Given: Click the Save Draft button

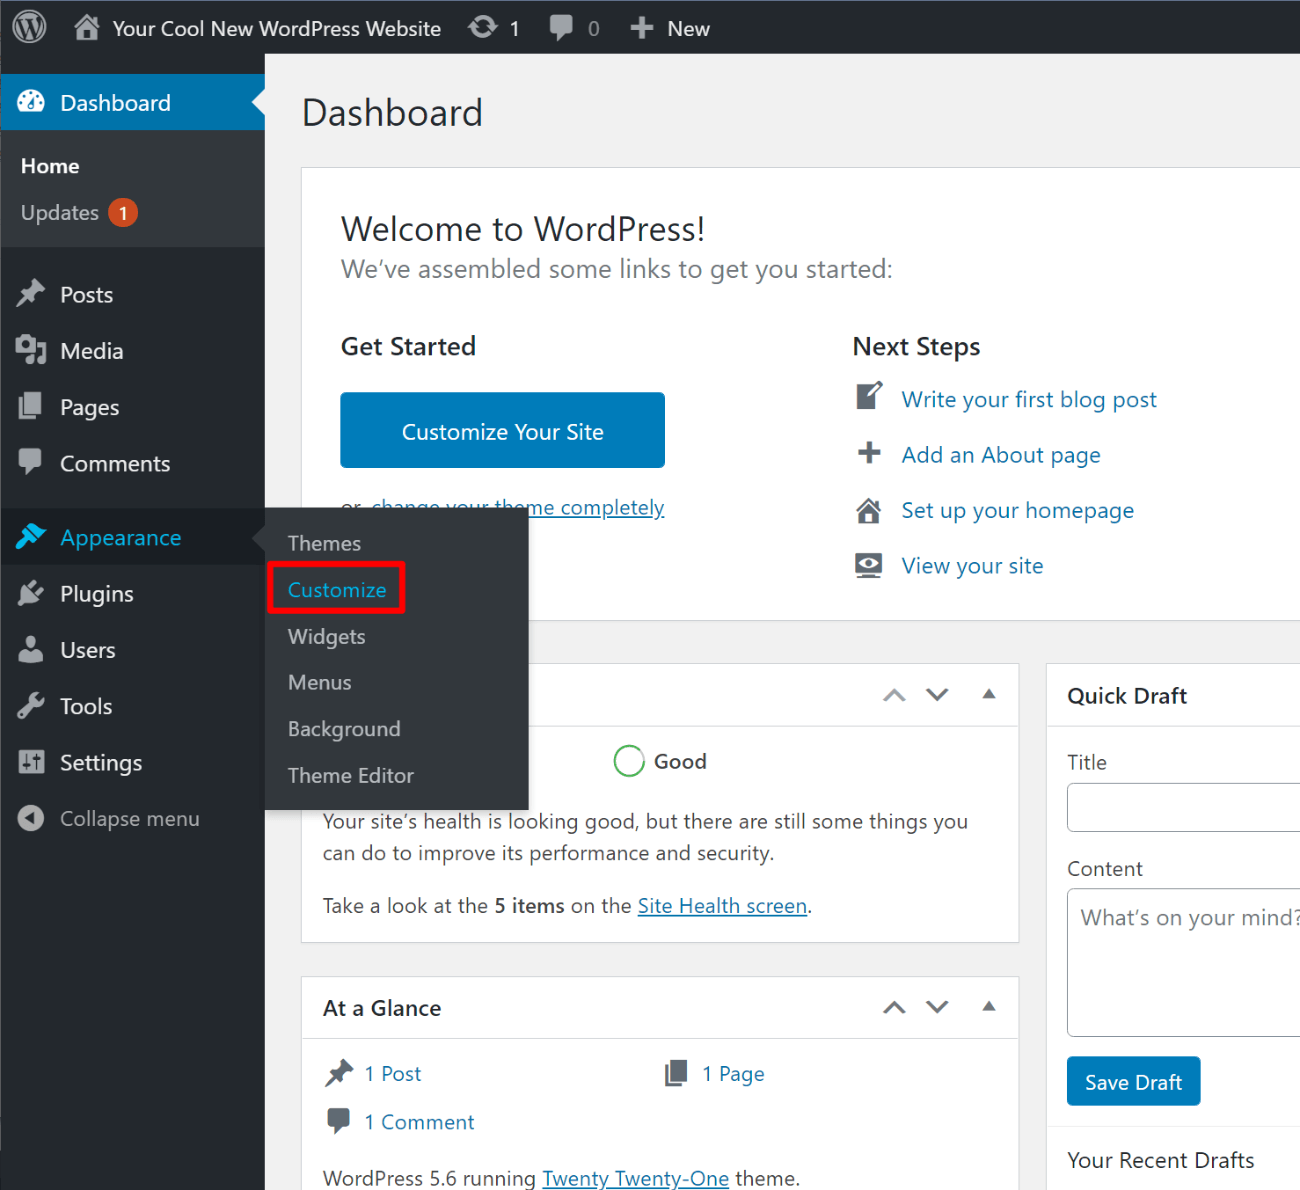Looking at the screenshot, I should pyautogui.click(x=1133, y=1081).
